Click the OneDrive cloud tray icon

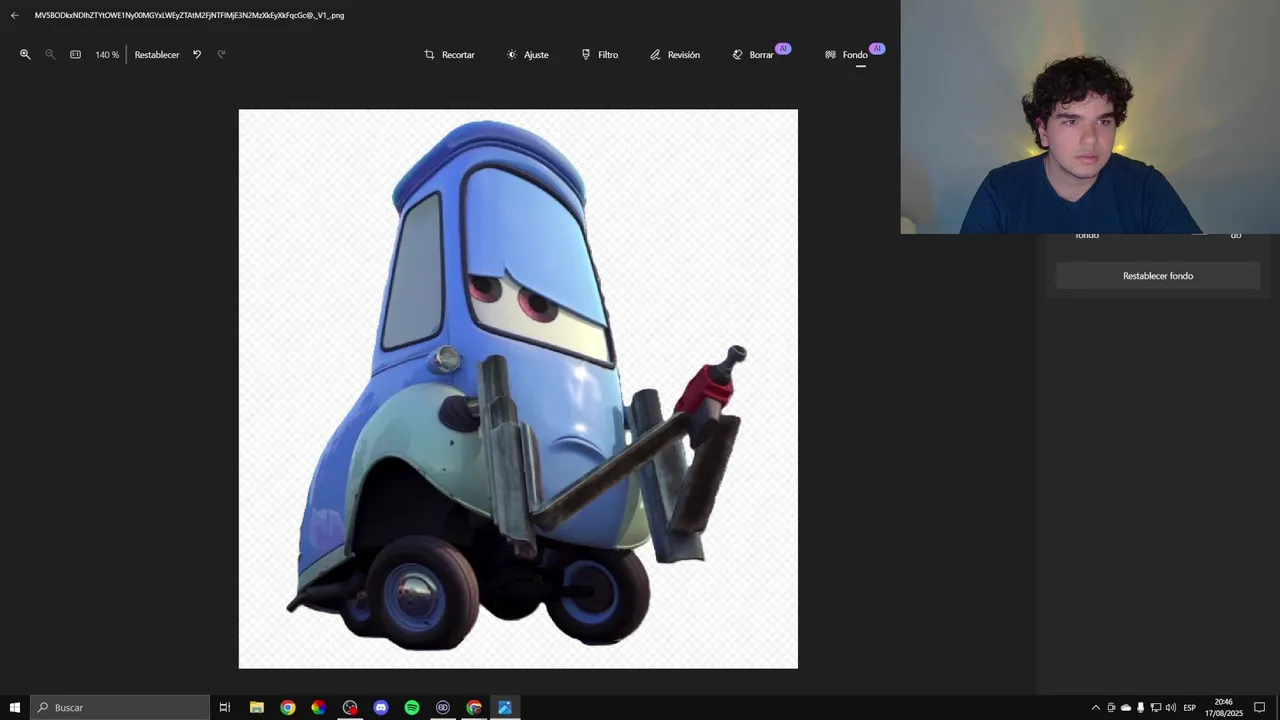[1126, 707]
